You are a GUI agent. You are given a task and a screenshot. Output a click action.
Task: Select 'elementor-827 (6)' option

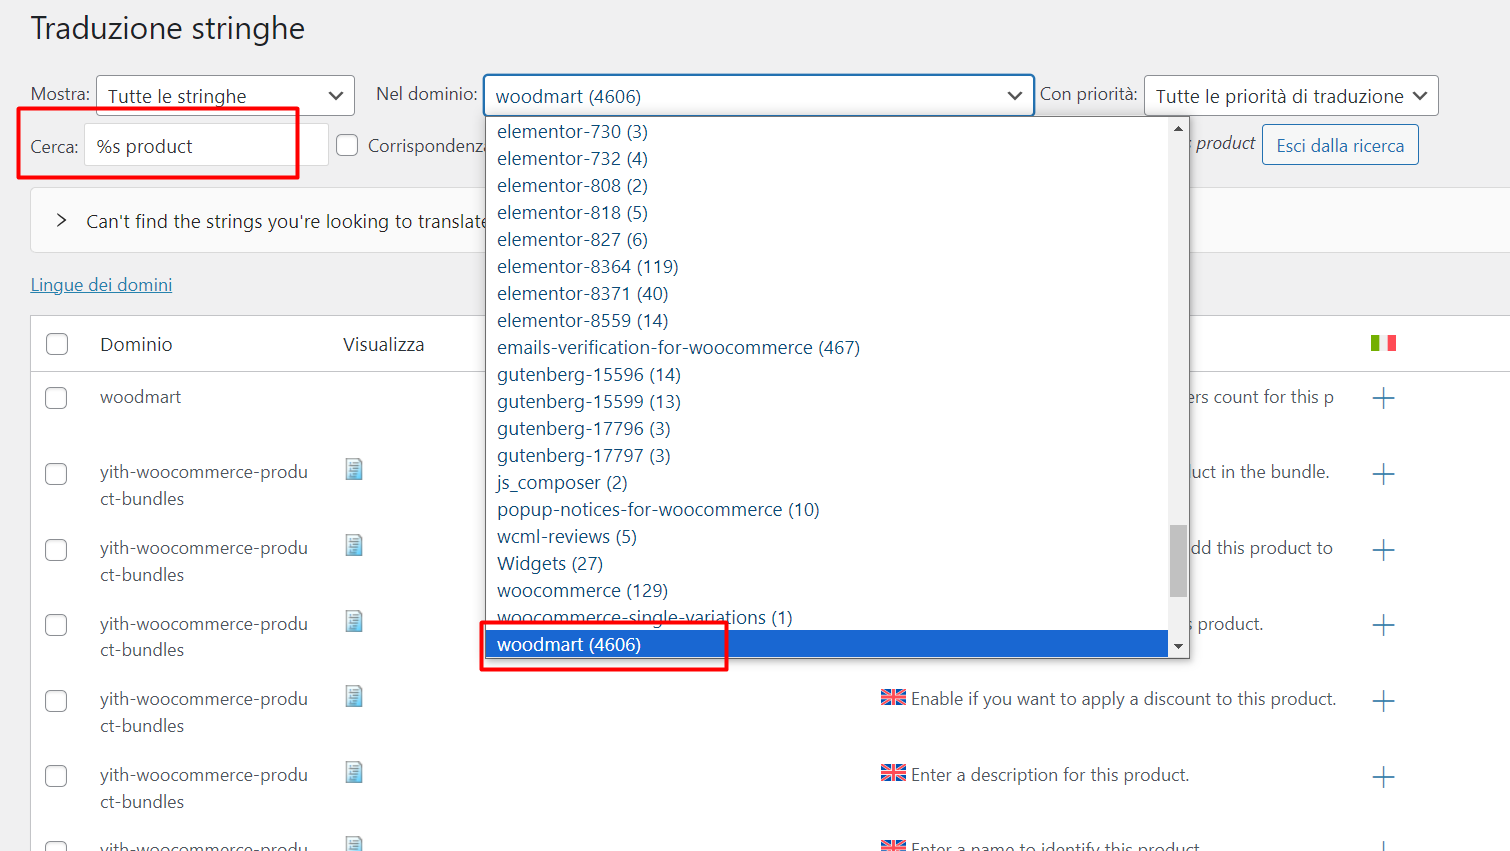pos(827,240)
